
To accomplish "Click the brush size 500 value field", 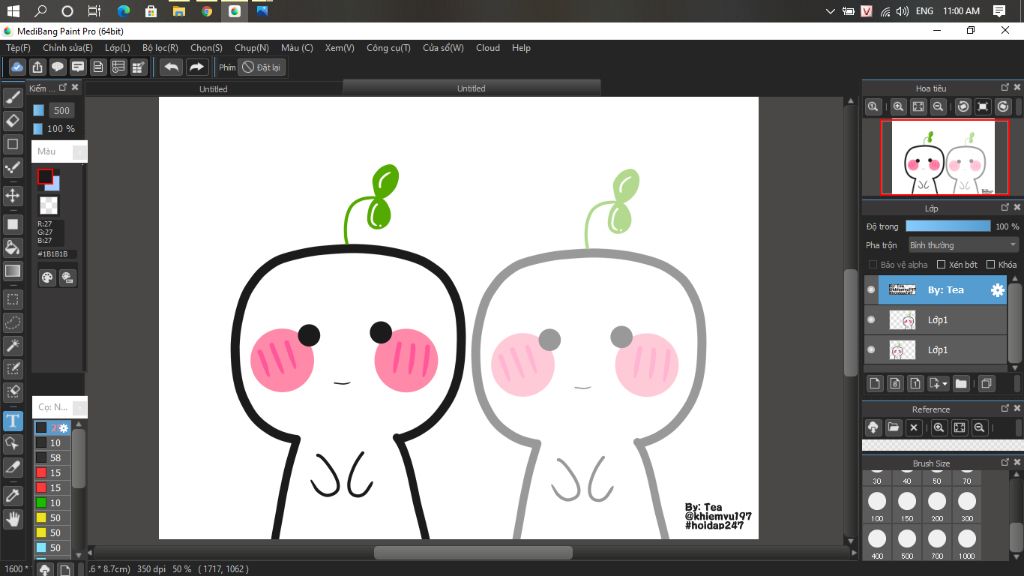I will click(61, 110).
